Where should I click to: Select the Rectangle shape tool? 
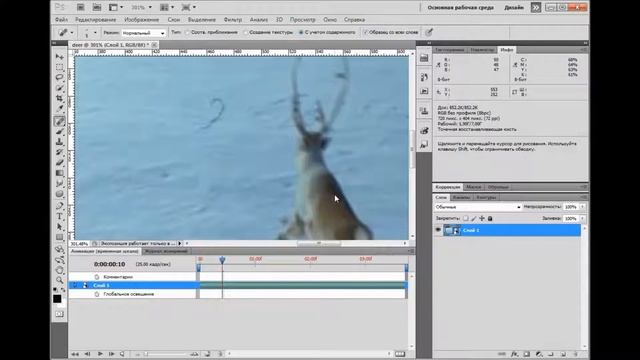click(x=60, y=237)
